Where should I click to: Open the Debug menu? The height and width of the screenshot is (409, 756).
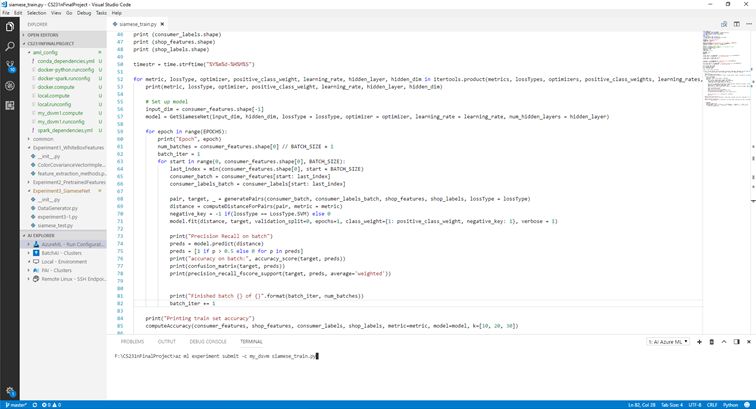84,13
